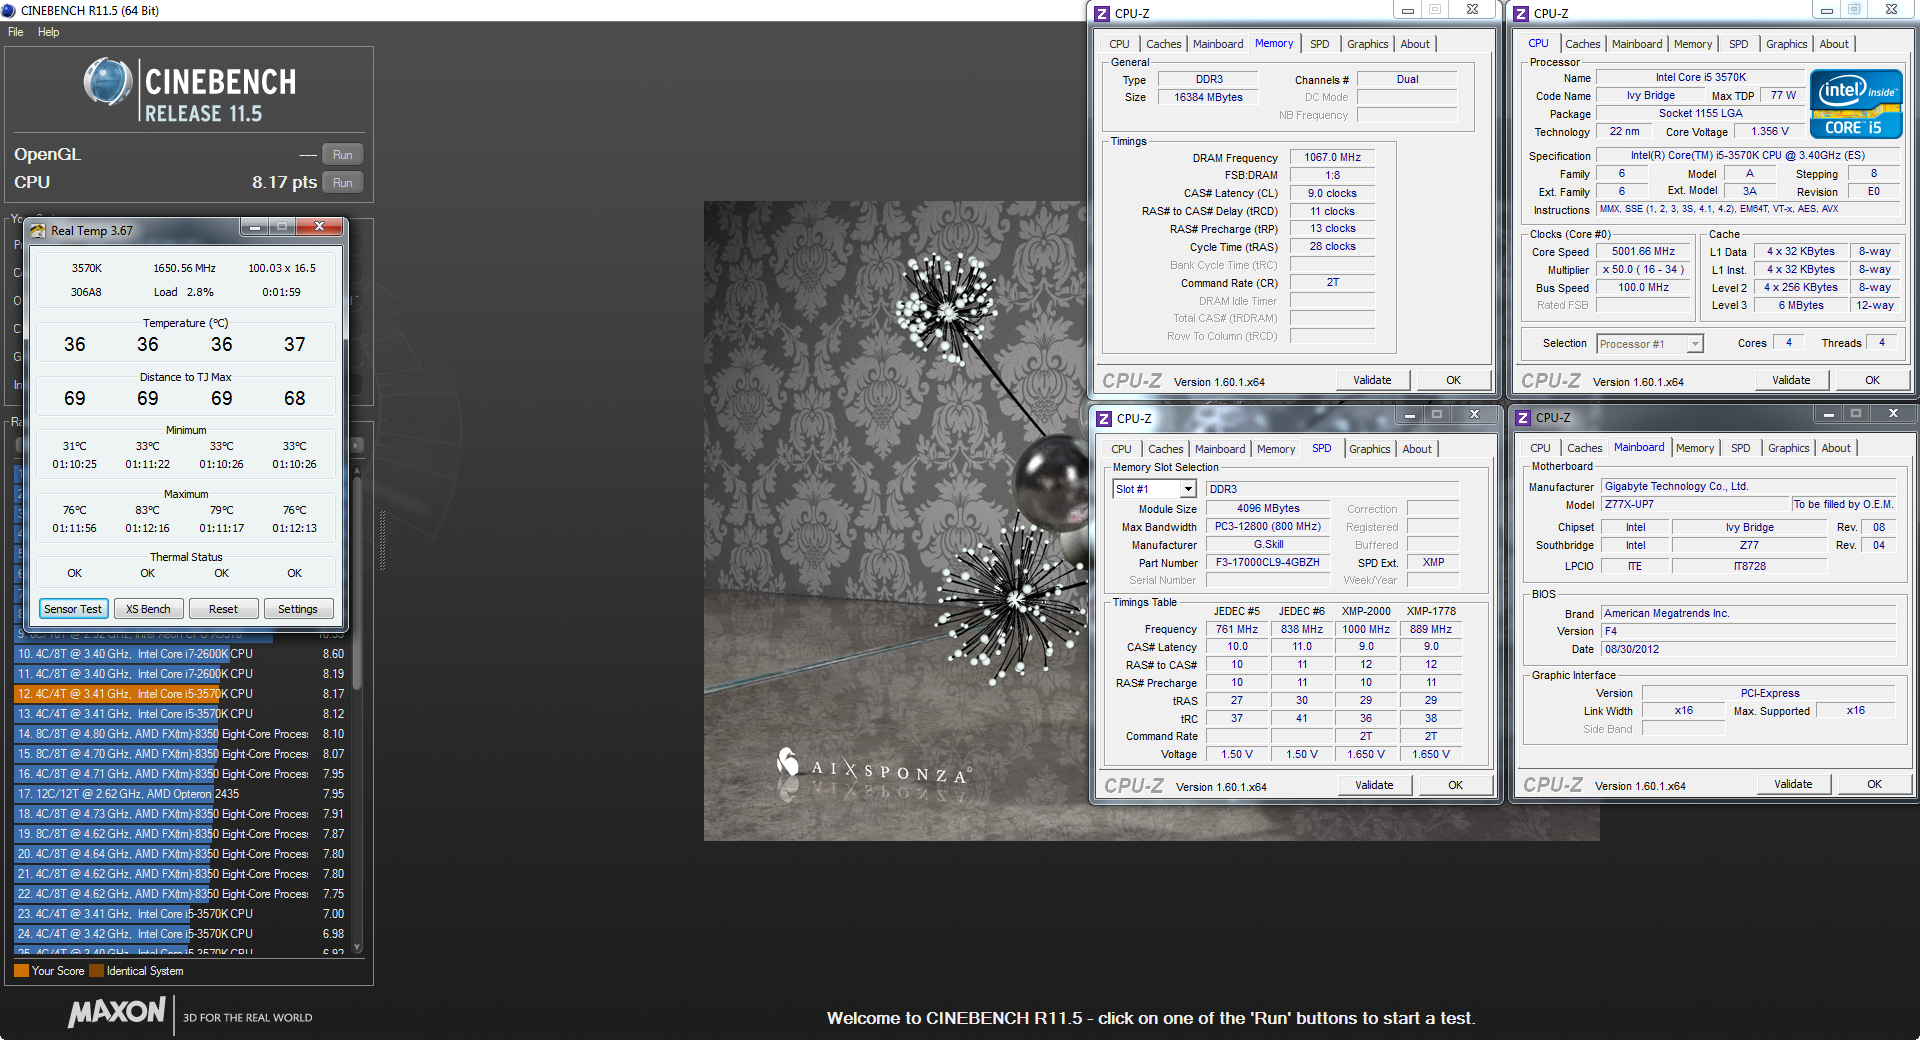
Task: Run the CPU benchmark in Cinebench
Action: point(343,183)
